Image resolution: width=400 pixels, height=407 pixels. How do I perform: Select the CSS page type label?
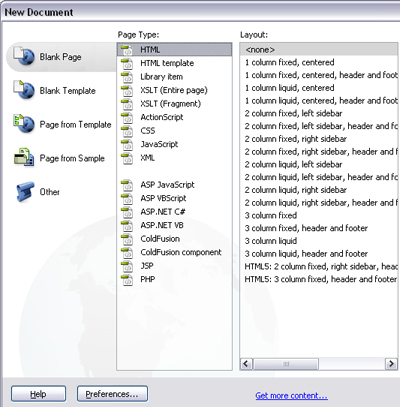tap(148, 131)
